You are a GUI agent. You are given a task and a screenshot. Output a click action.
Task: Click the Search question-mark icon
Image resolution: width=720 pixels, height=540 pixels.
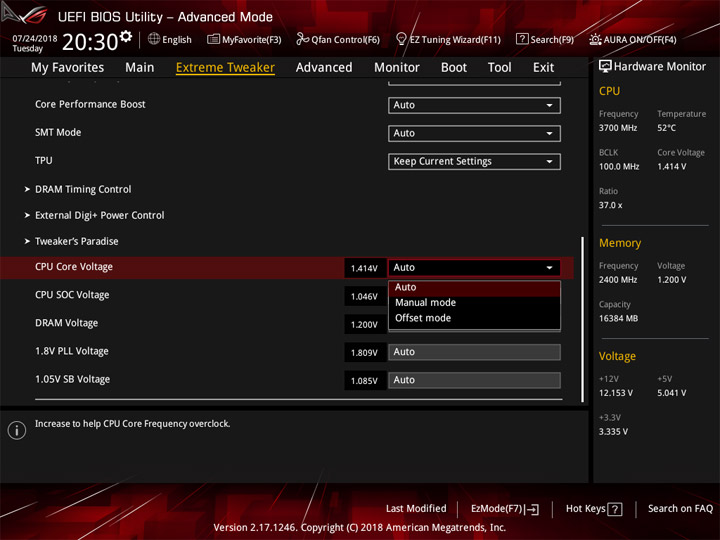(x=522, y=39)
